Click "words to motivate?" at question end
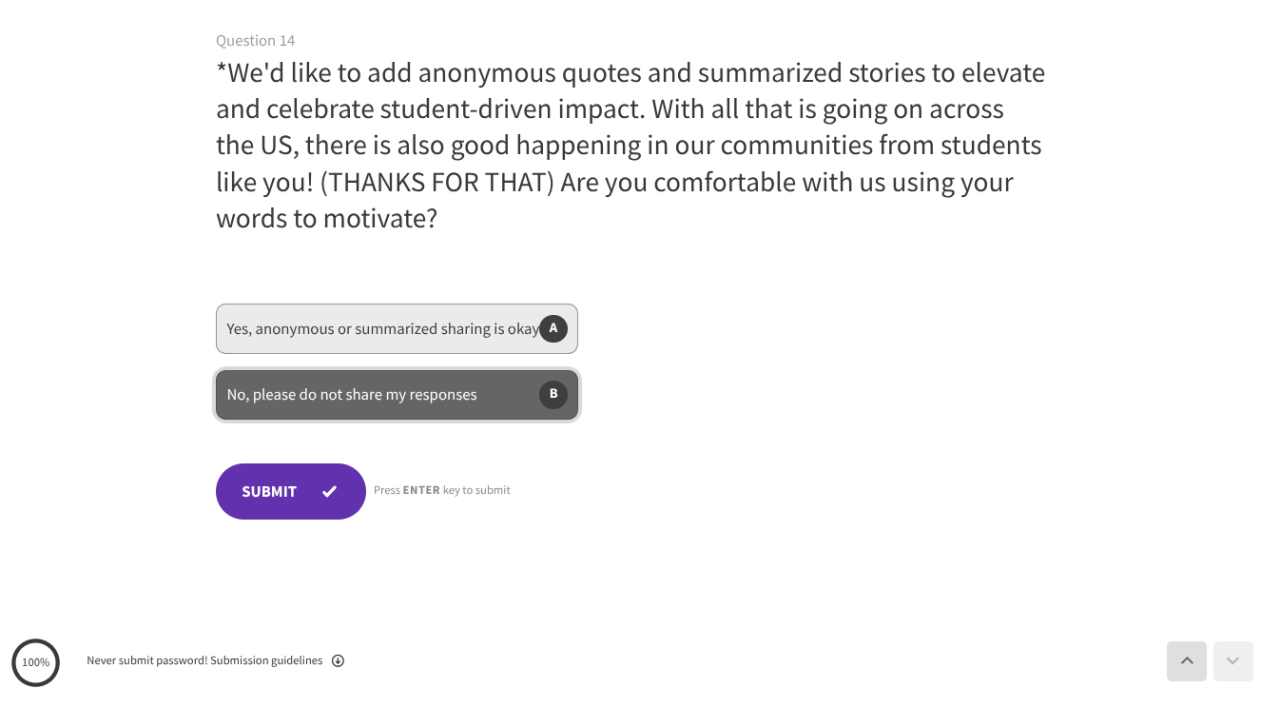The width and height of the screenshot is (1280, 708). tap(327, 218)
